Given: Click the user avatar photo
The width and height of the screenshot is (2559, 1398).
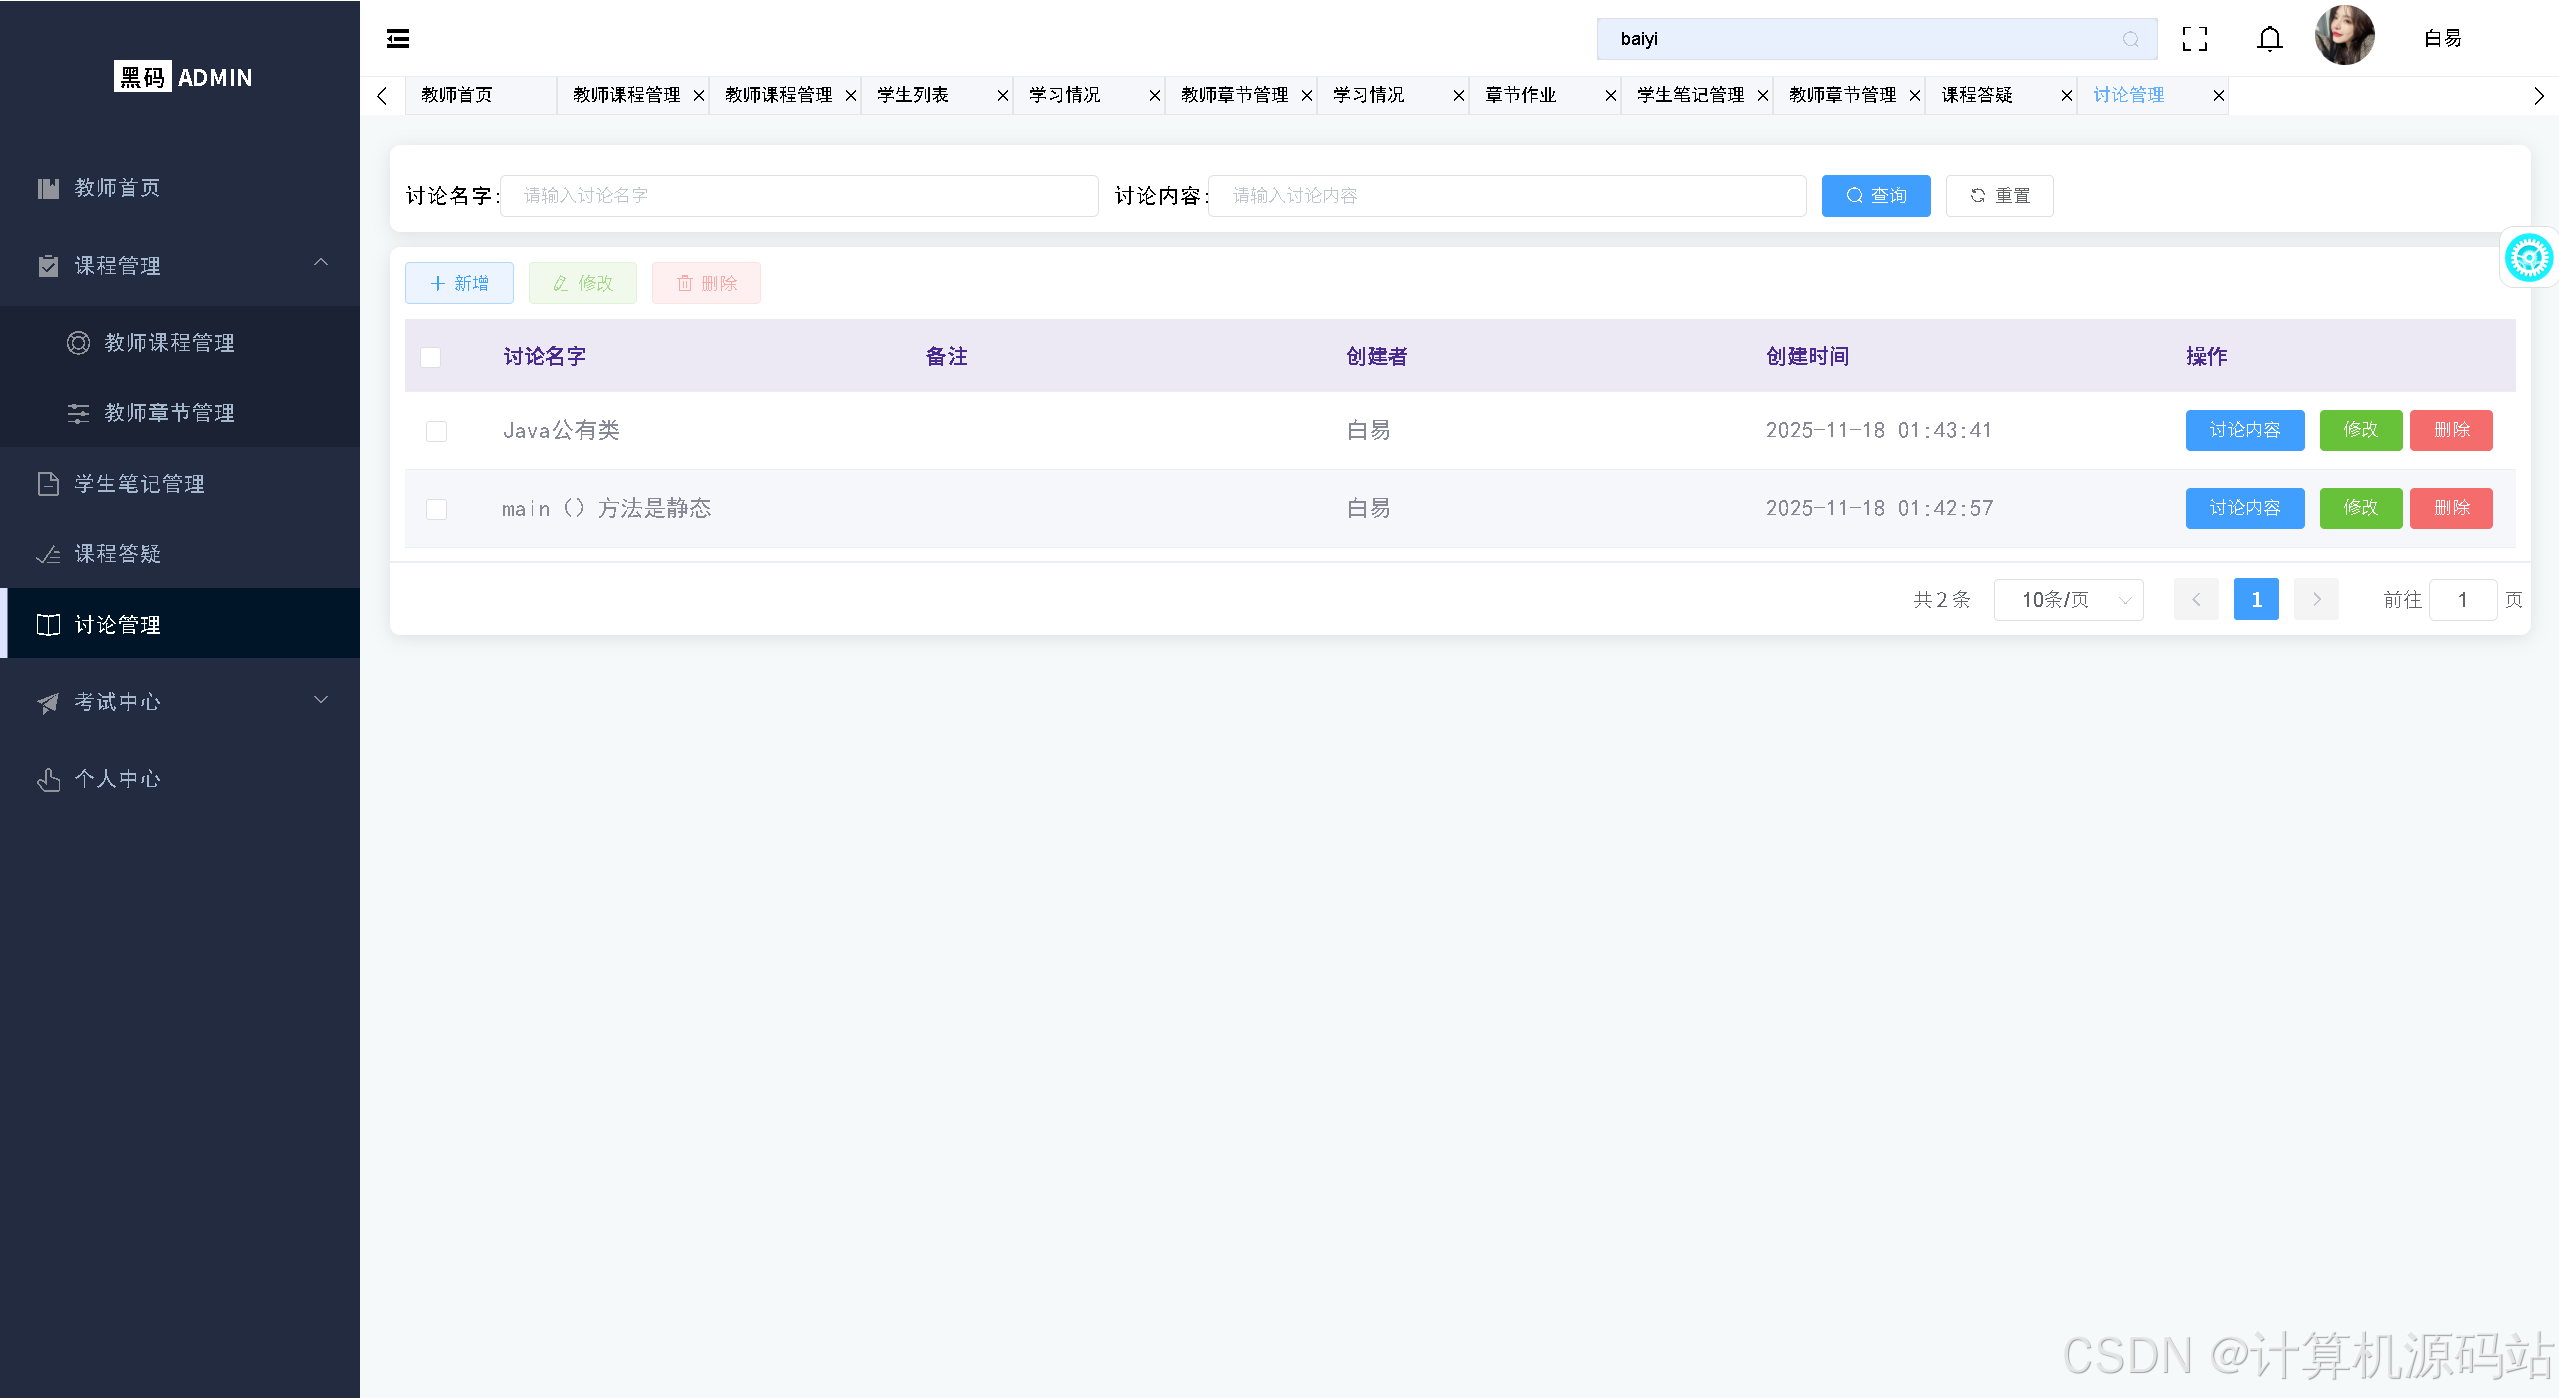Looking at the screenshot, I should (2344, 36).
